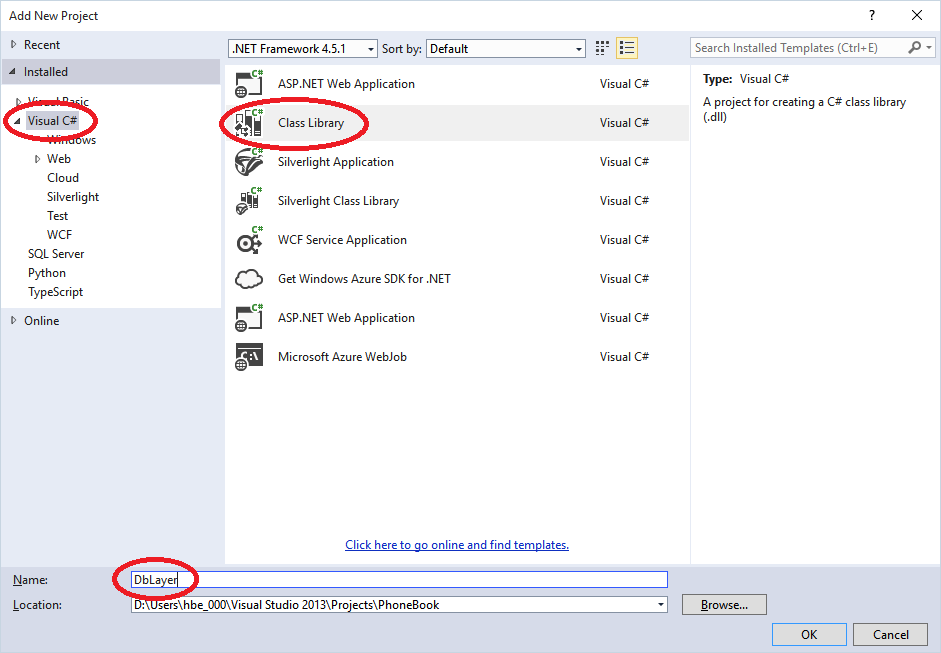Open the online templates link
Image resolution: width=941 pixels, height=653 pixels.
457,545
